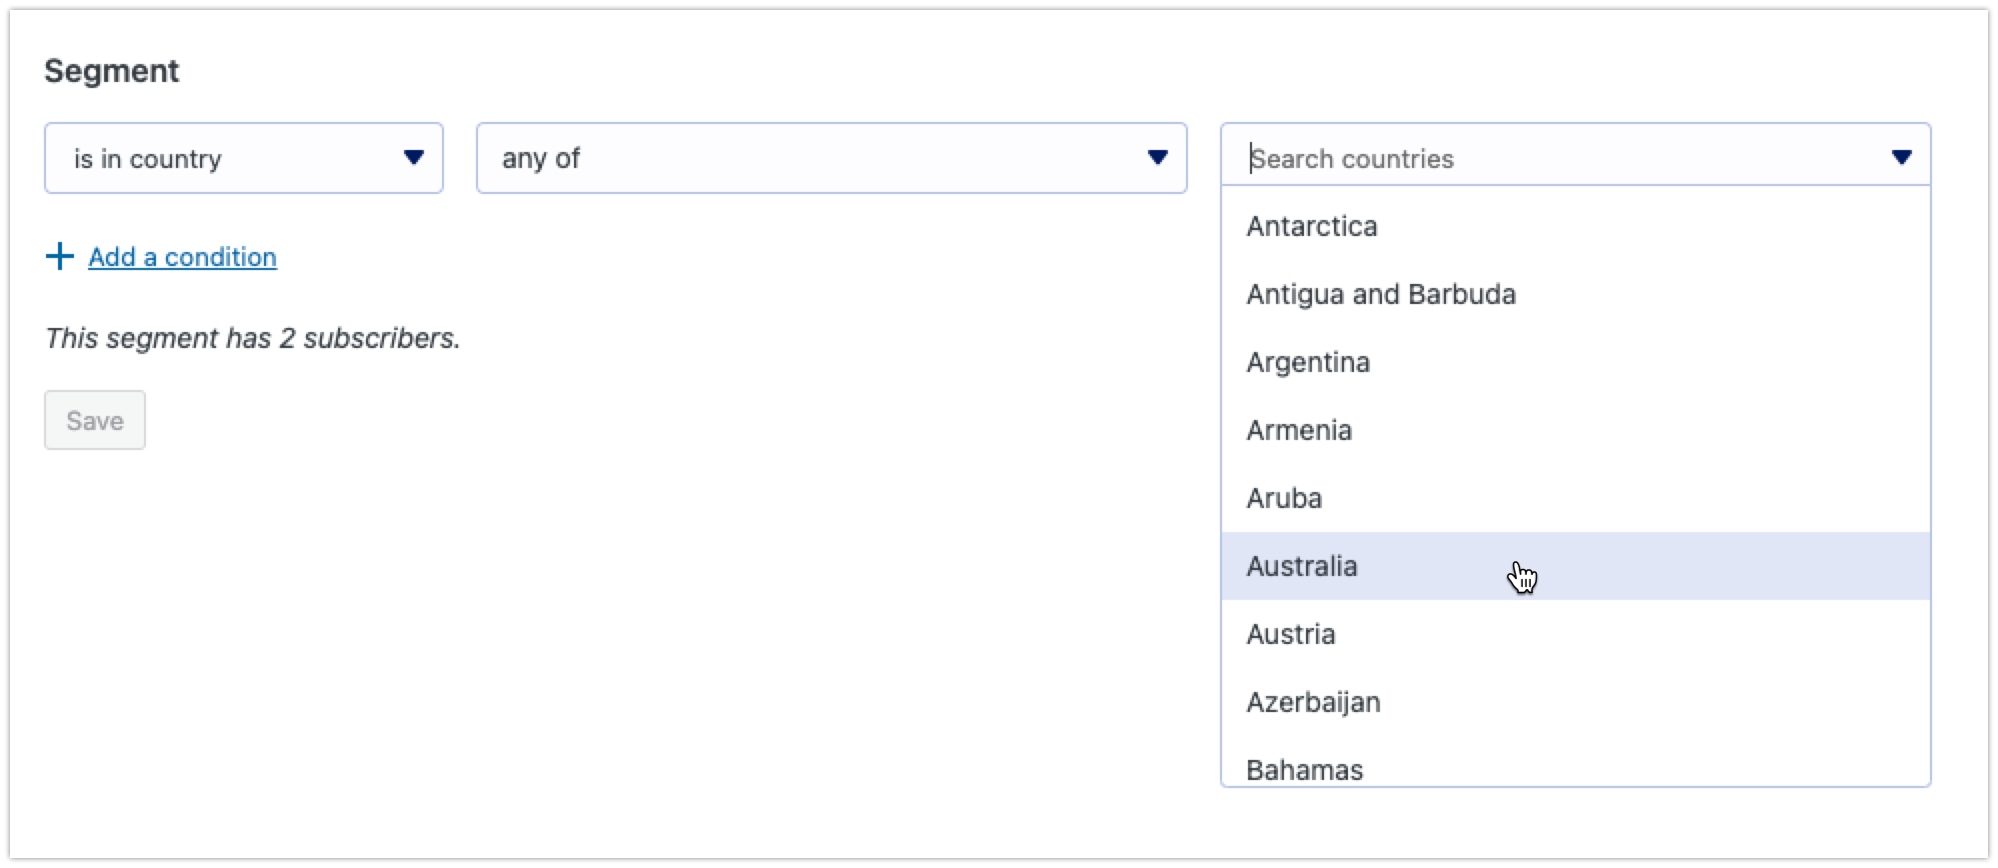The width and height of the screenshot is (1998, 868).
Task: Select Aruba from the list
Action: tap(1575, 499)
